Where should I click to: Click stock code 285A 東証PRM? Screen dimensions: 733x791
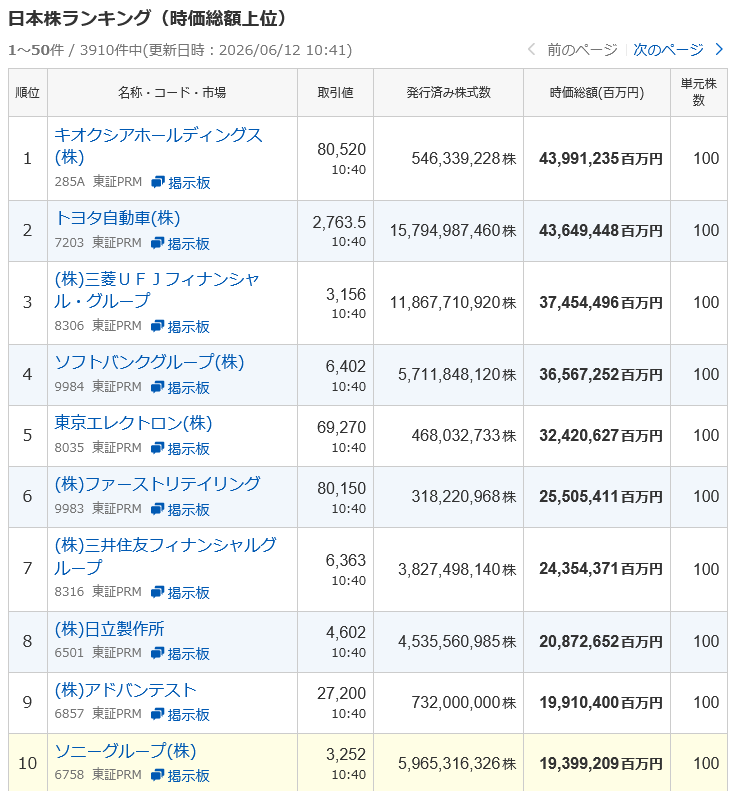[98, 182]
